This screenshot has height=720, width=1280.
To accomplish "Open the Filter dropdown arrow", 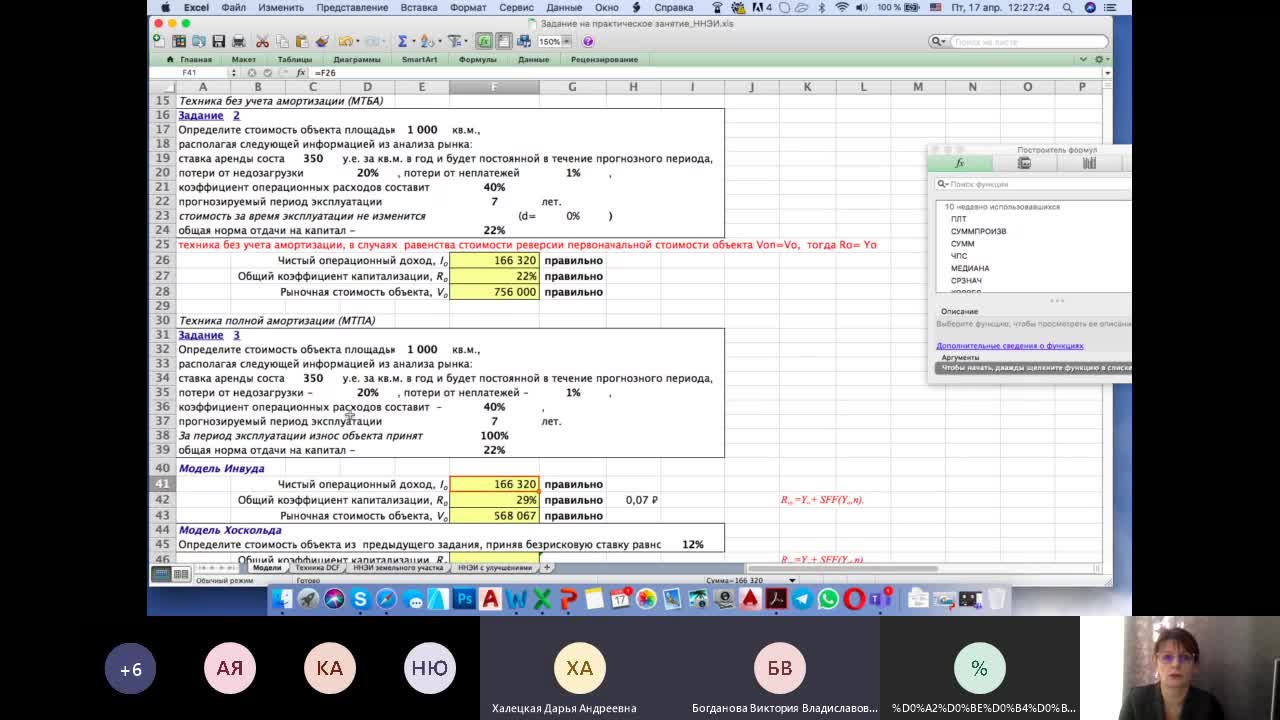I will [465, 41].
